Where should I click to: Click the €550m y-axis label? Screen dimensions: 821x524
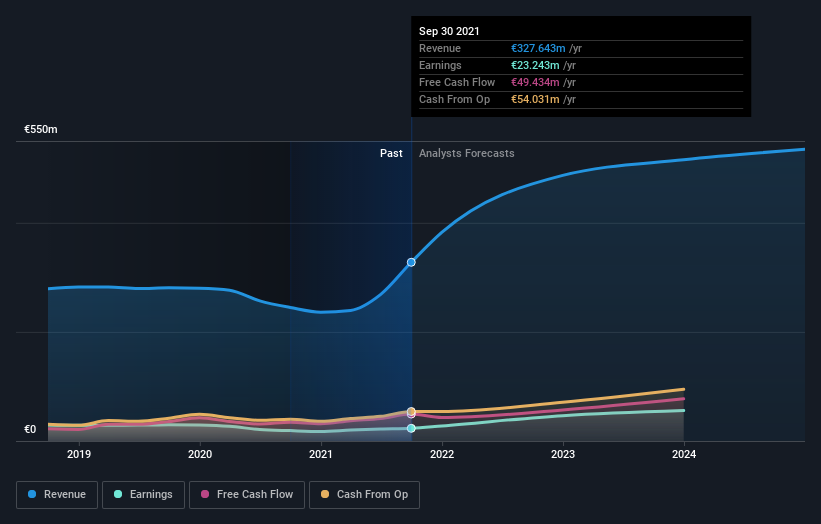point(41,129)
